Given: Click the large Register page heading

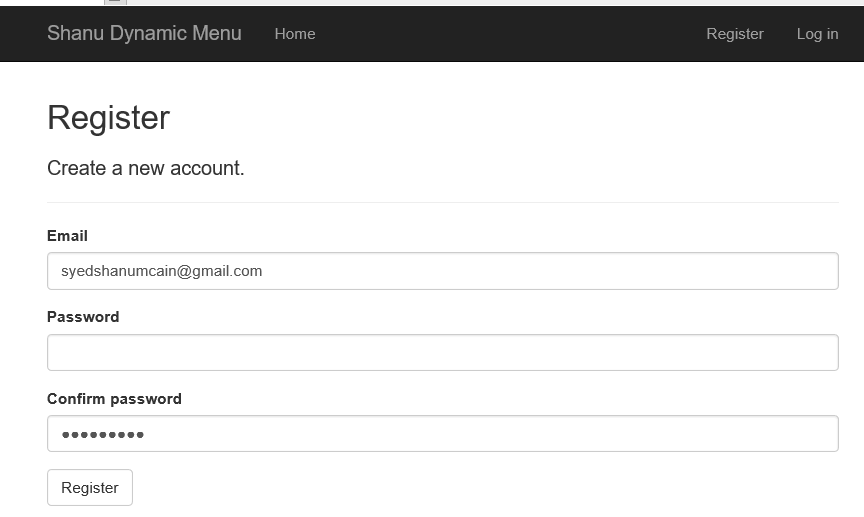Looking at the screenshot, I should (x=109, y=117).
